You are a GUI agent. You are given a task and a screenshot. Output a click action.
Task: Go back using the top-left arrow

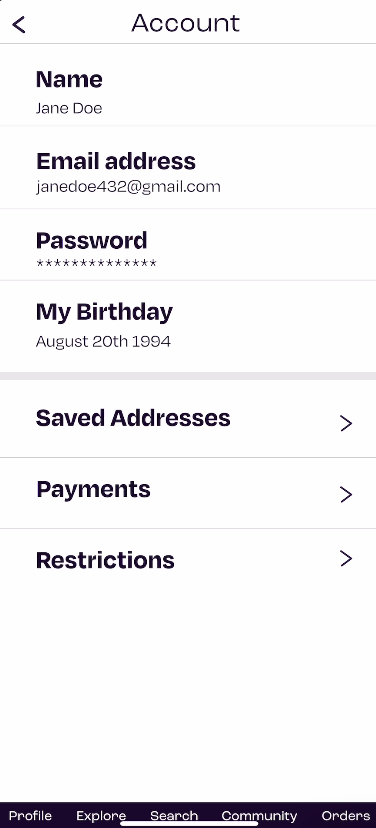pos(19,24)
